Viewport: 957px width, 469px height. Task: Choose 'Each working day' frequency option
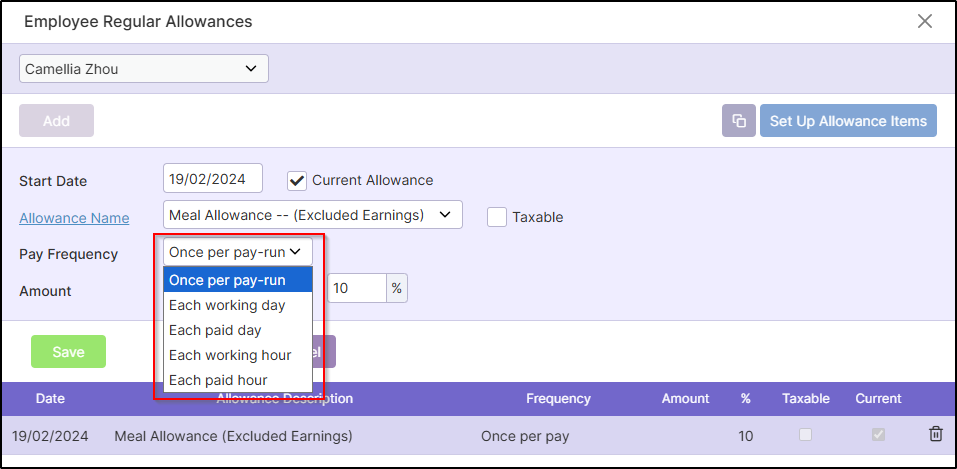click(x=237, y=305)
